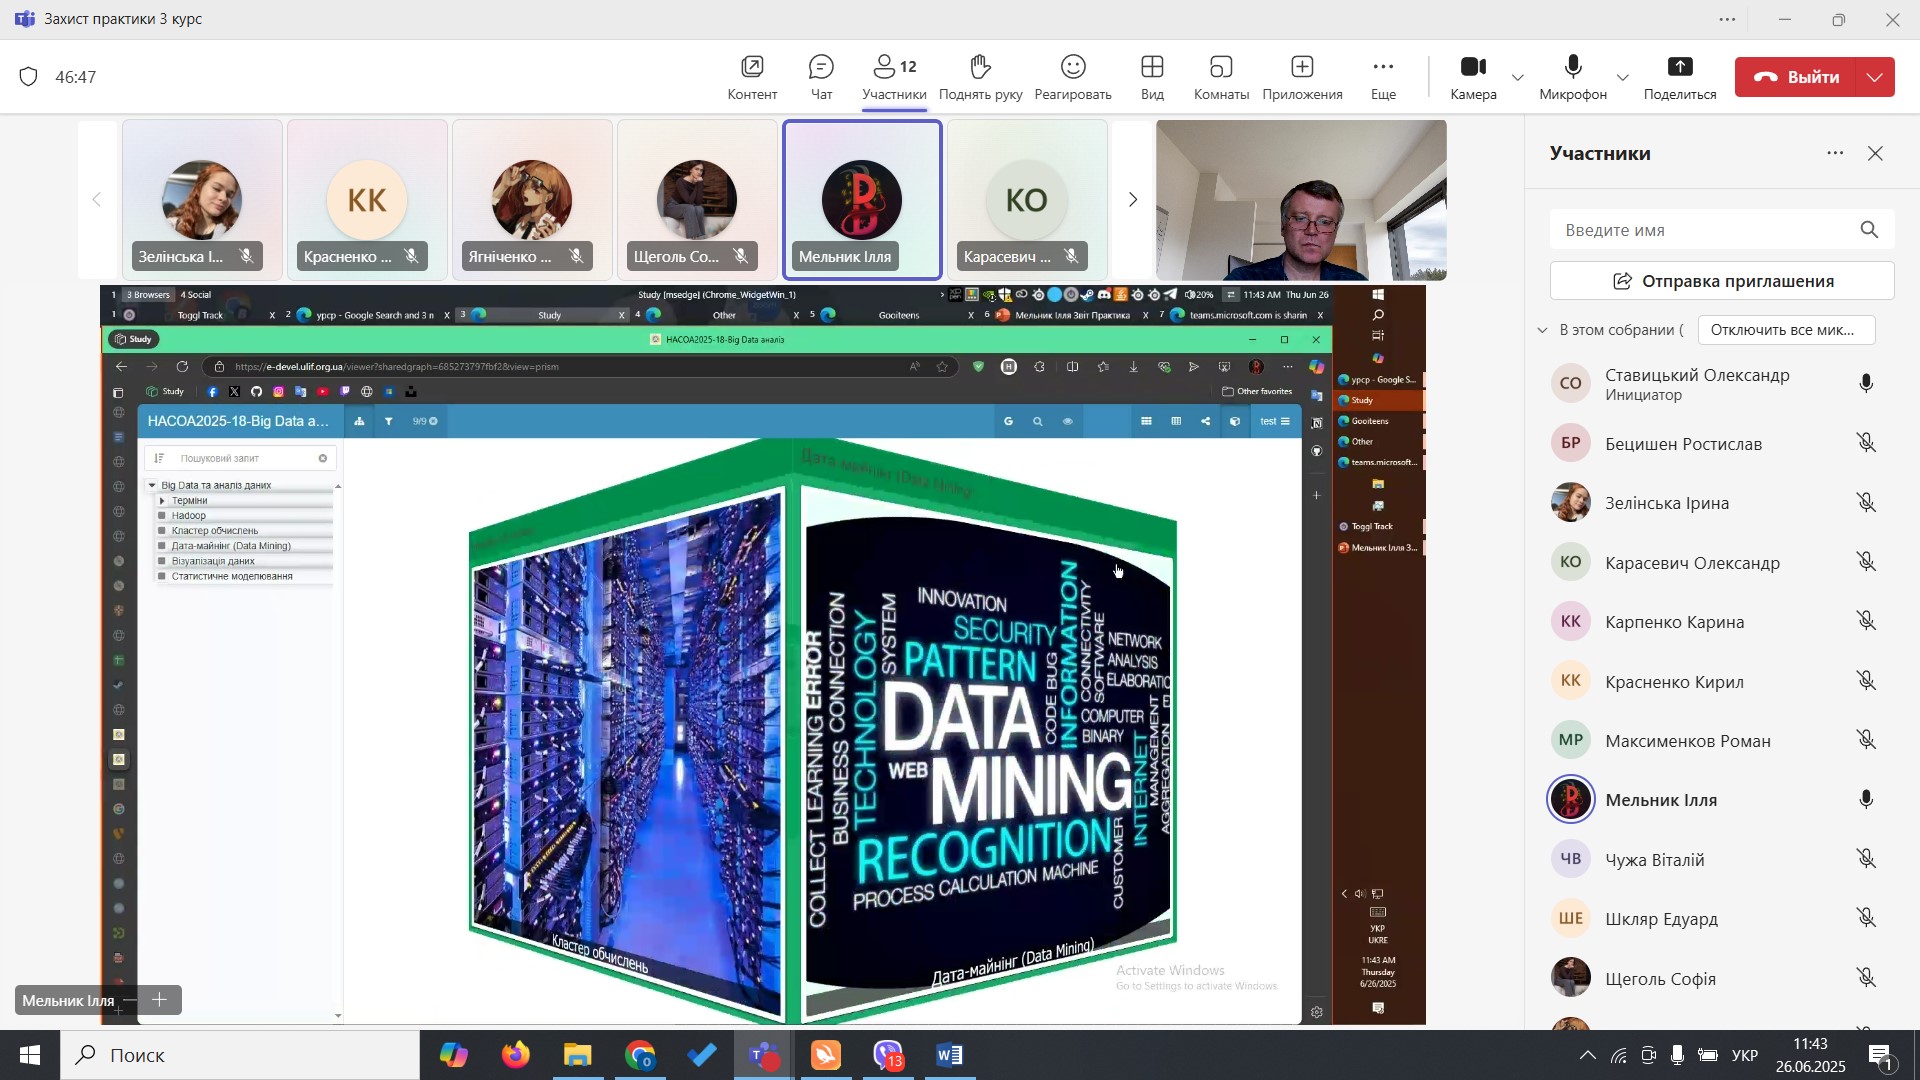Open the Content icon in the toolbar
The image size is (1920, 1080).
752,68
